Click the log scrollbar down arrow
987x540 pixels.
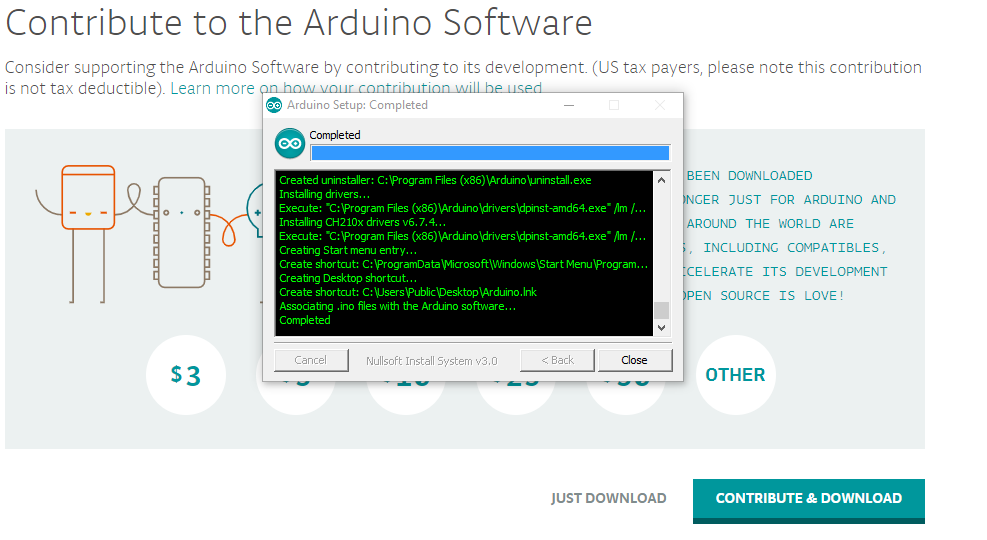[661, 327]
